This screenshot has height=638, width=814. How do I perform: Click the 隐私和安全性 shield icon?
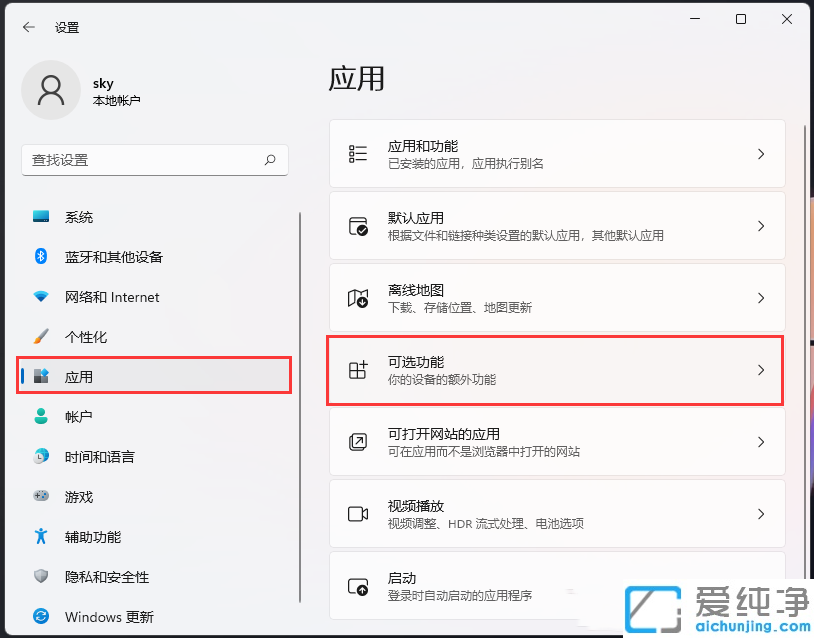[40, 577]
